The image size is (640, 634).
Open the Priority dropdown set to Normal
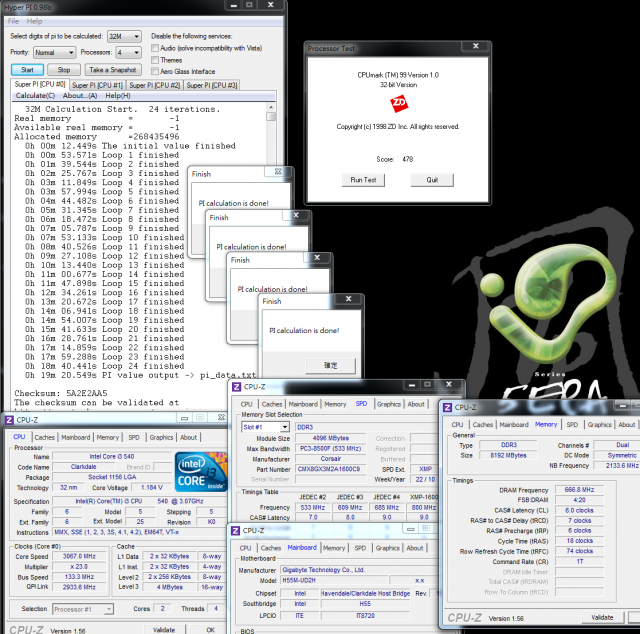[54, 53]
